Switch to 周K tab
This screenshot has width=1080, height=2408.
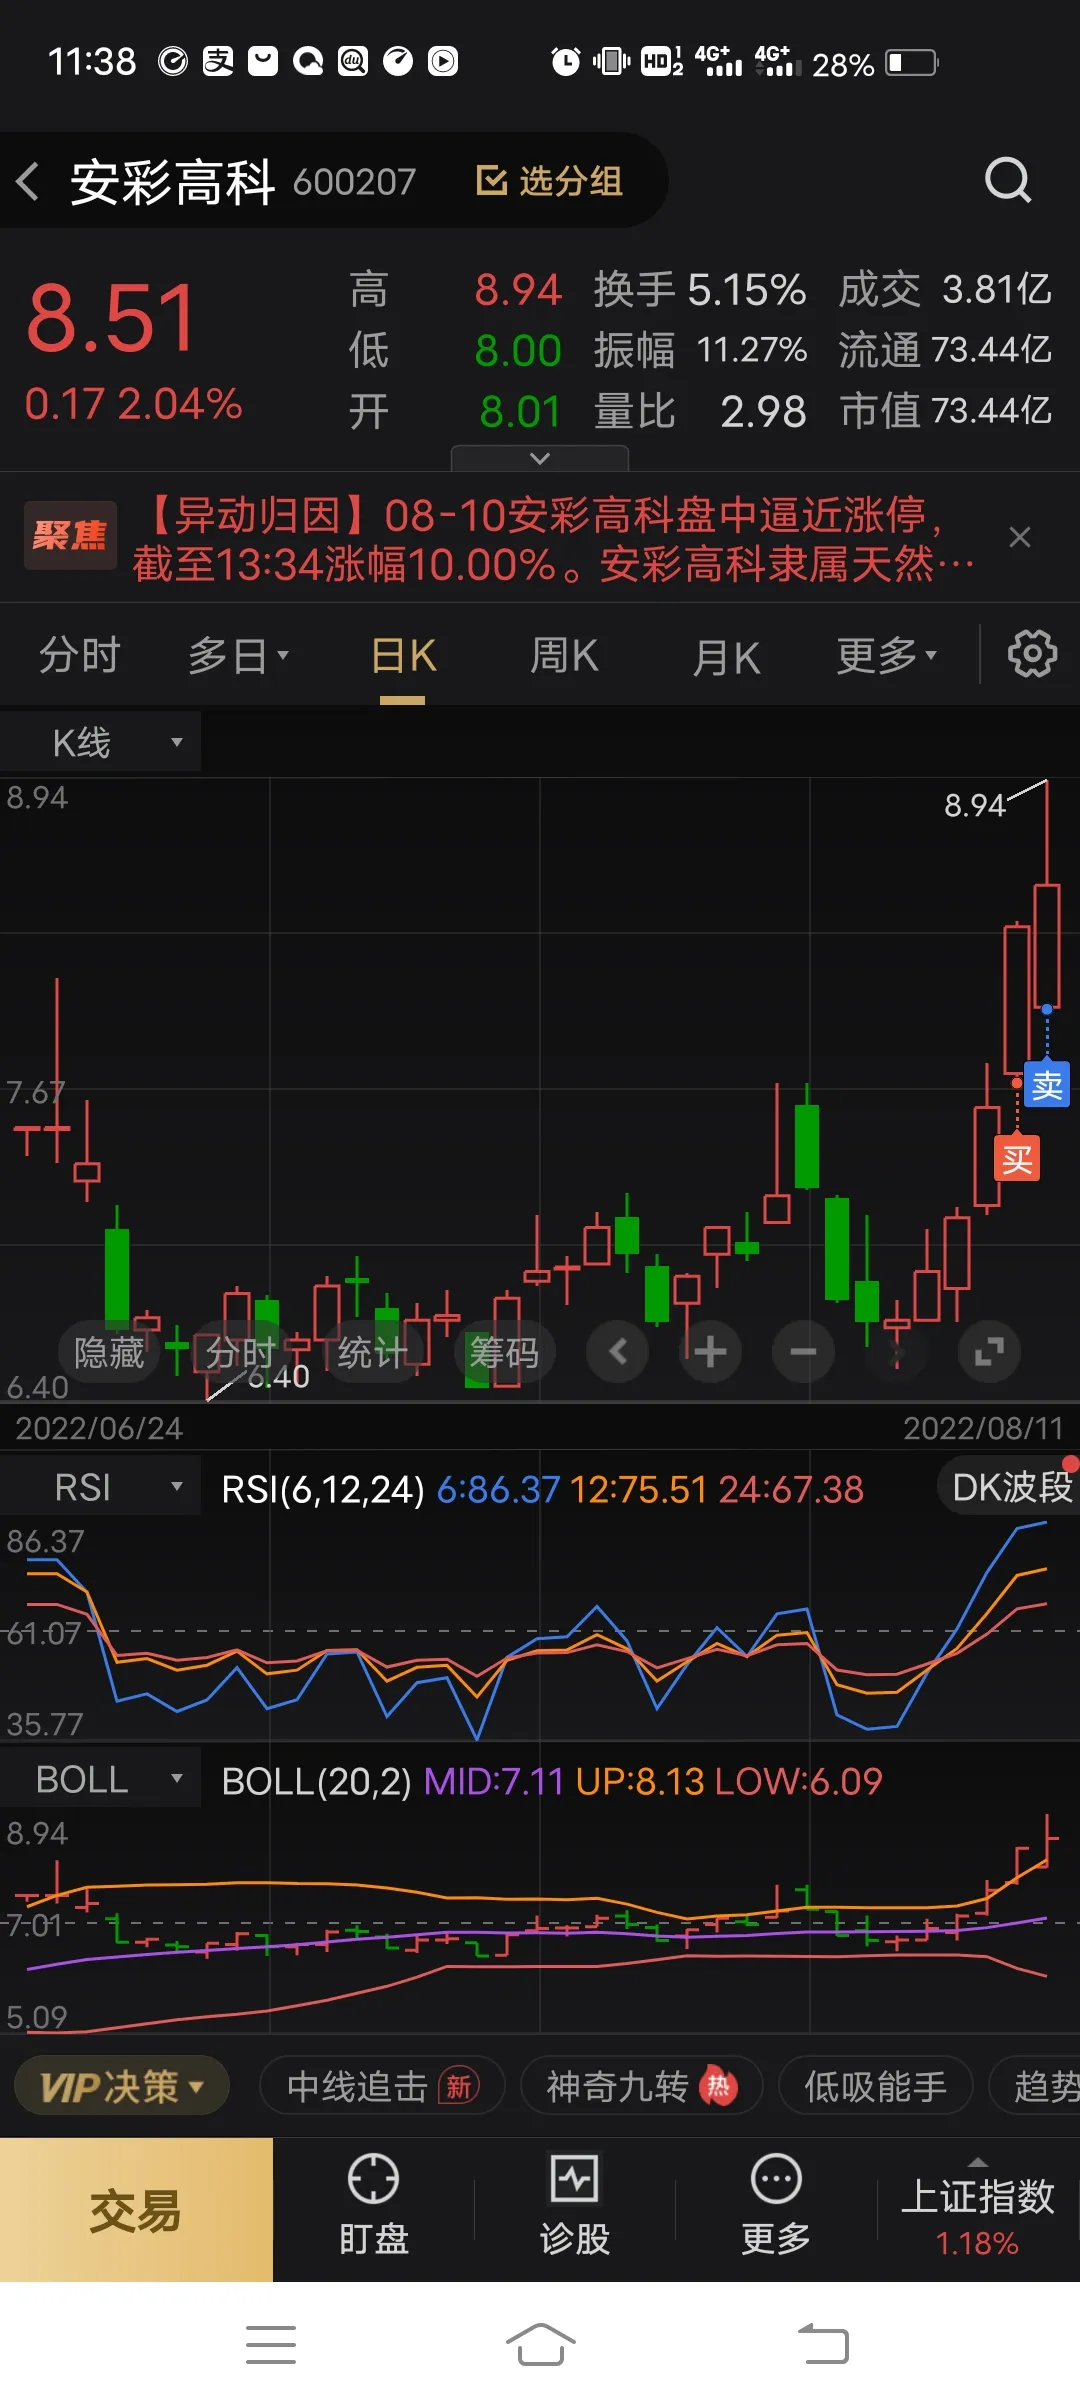(x=564, y=656)
